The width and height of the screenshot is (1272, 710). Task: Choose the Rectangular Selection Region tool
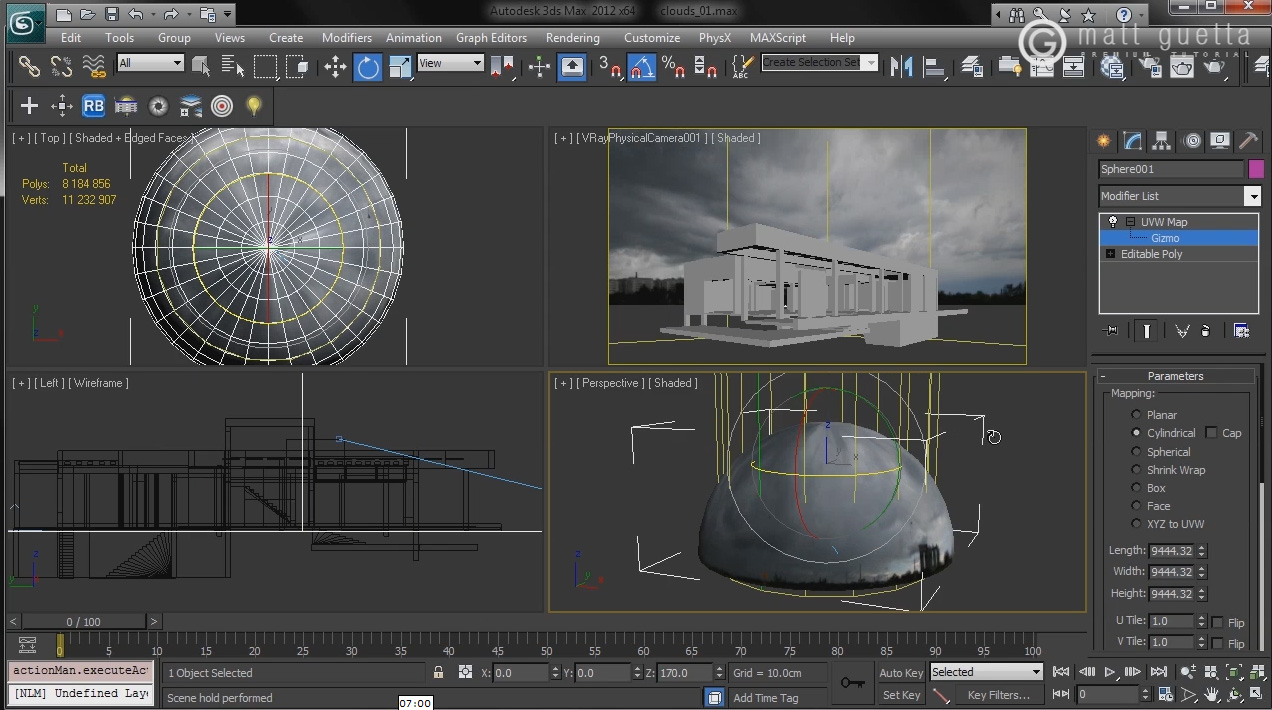[x=265, y=67]
